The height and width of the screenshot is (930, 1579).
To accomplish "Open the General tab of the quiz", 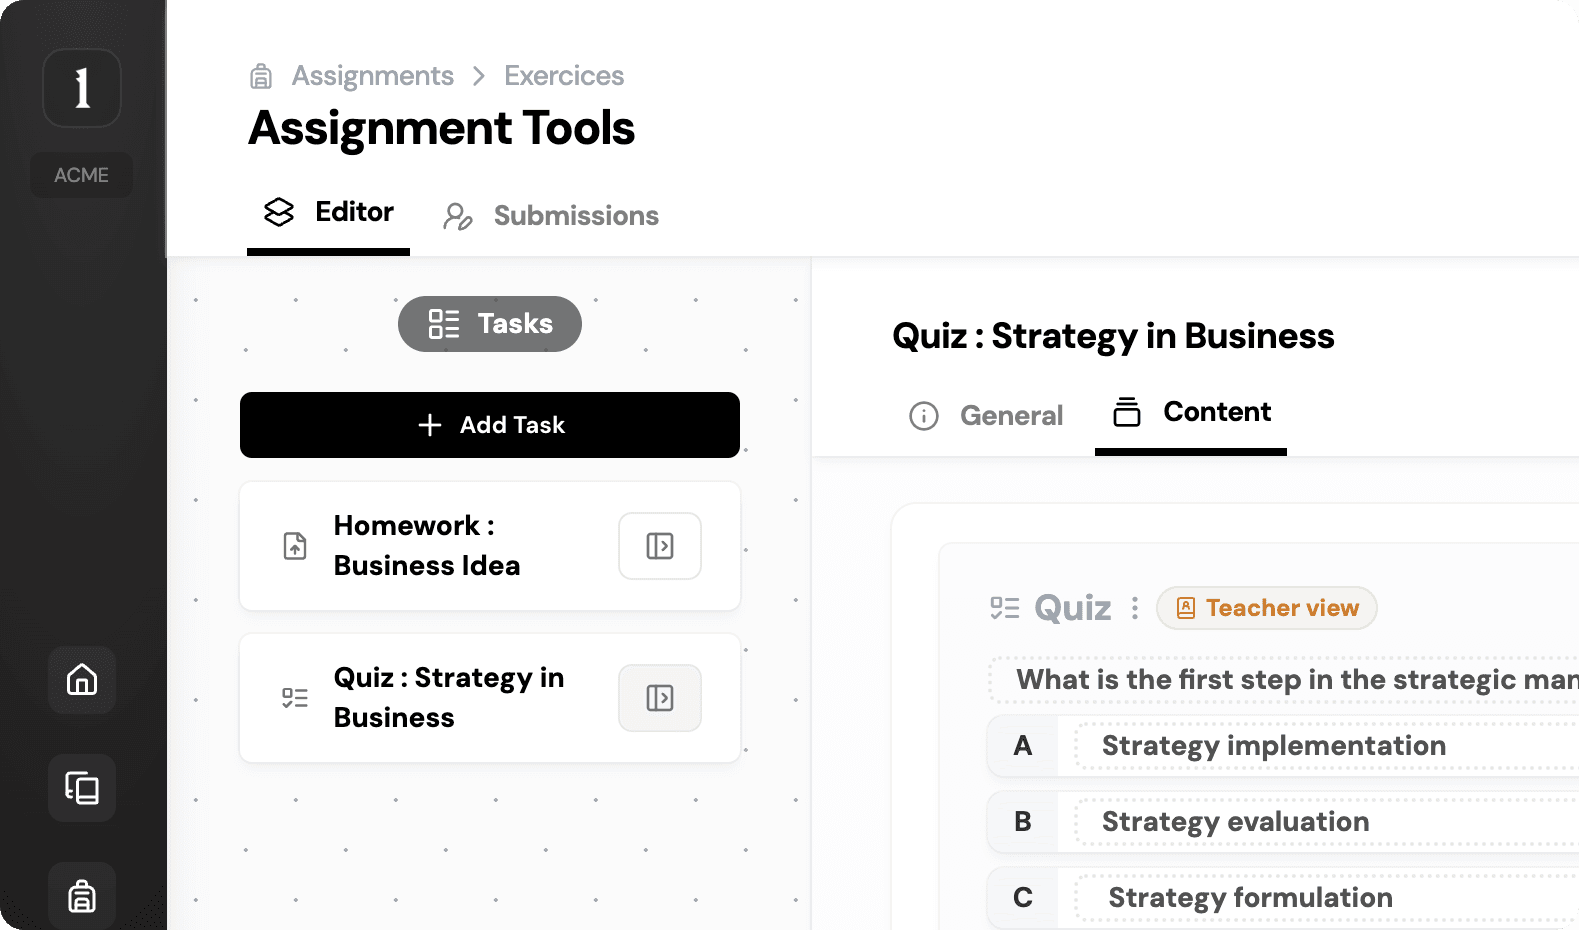I will [986, 416].
